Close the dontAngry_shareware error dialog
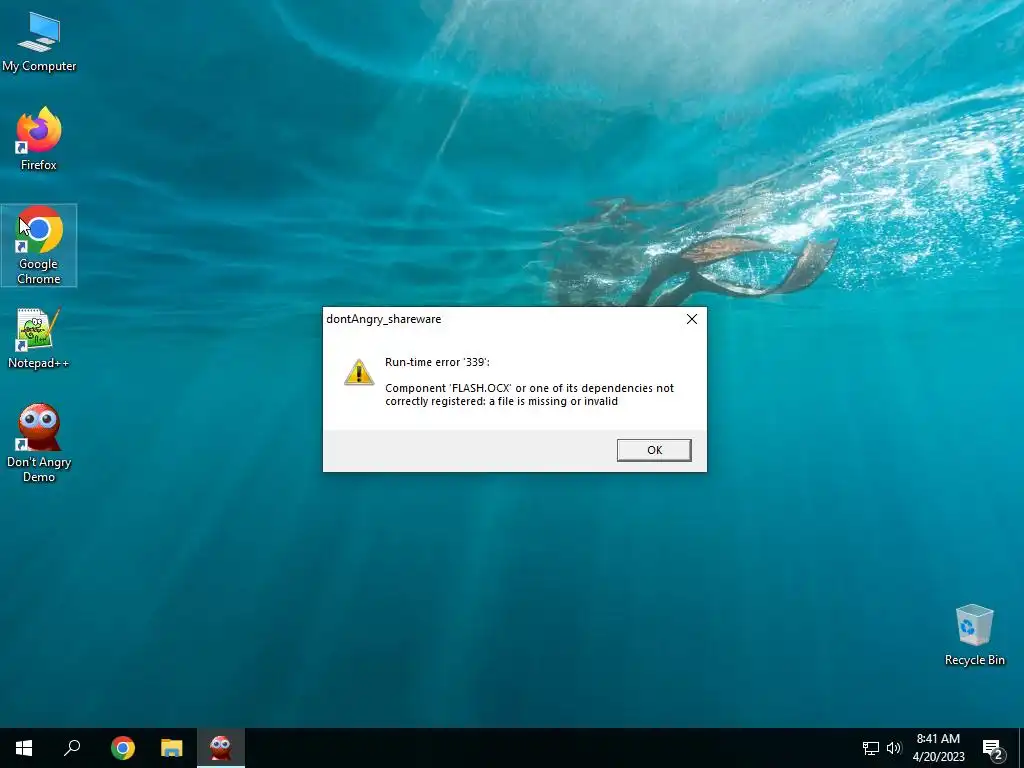 (692, 319)
